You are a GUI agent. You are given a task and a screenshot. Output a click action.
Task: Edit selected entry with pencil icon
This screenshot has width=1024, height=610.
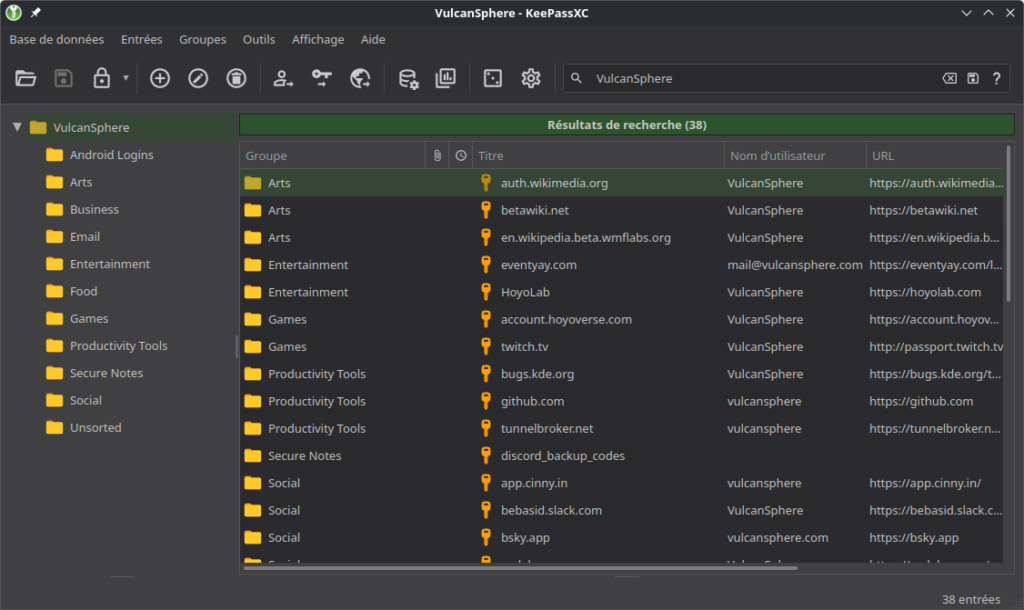(198, 78)
